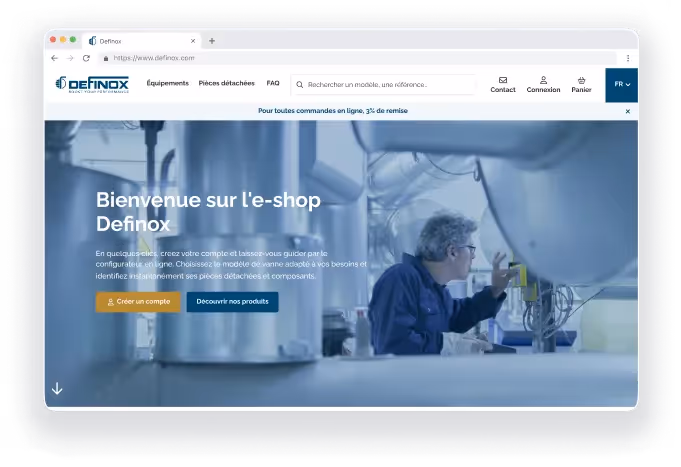Click the Créer un compte button
681x467 pixels.
click(x=138, y=301)
